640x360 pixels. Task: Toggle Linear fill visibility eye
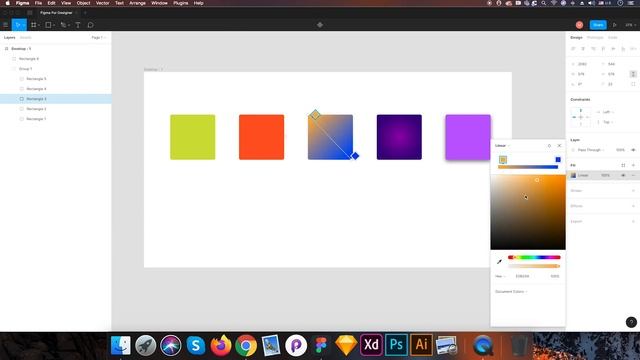[623, 176]
